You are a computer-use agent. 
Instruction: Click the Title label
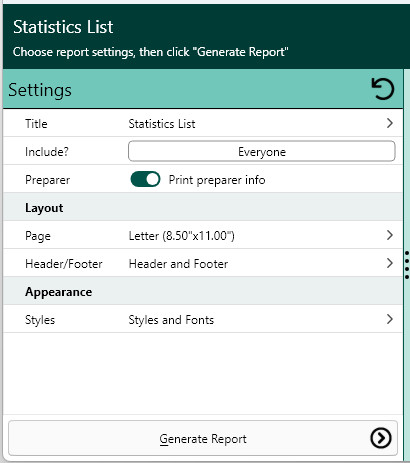pyautogui.click(x=36, y=124)
